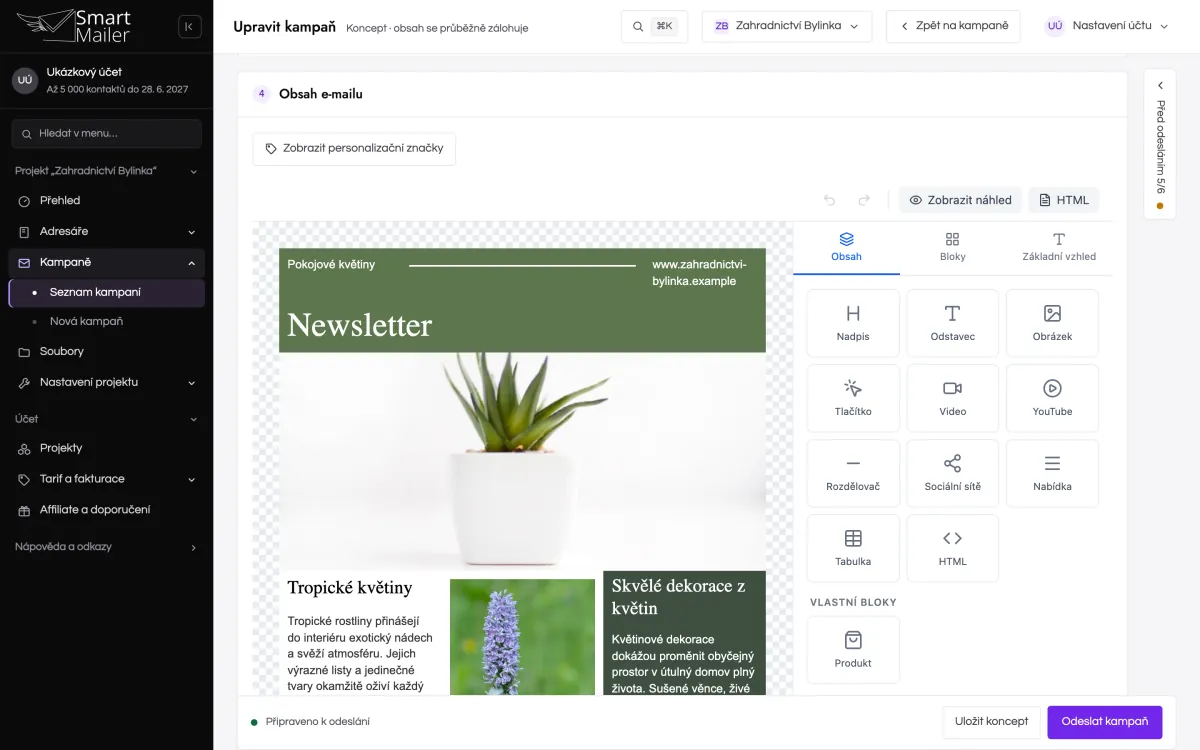Switch to the Obsah tab
Viewport: 1200px width, 750px height.
tap(846, 247)
